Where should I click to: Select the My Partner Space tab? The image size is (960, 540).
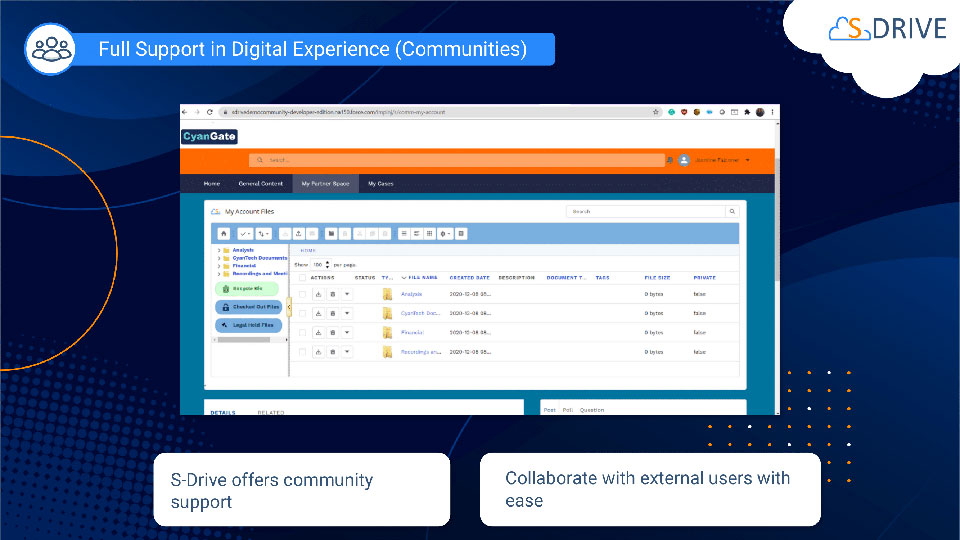pos(325,184)
